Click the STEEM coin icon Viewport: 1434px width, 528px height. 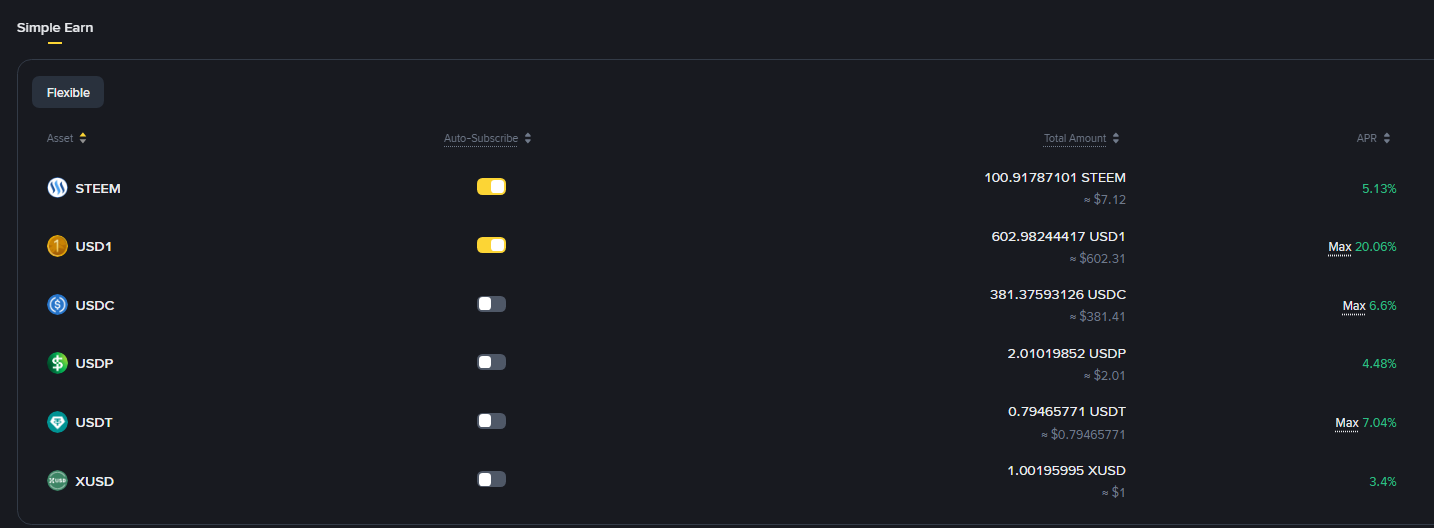click(x=57, y=188)
